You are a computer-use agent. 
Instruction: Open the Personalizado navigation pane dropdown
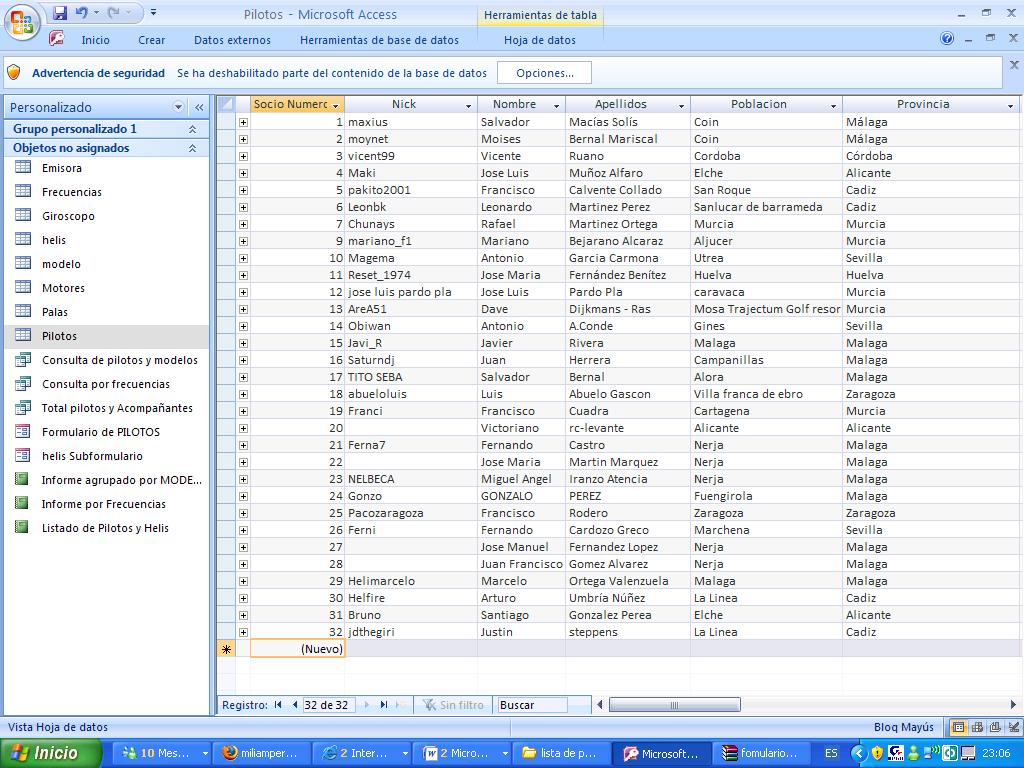pos(179,107)
